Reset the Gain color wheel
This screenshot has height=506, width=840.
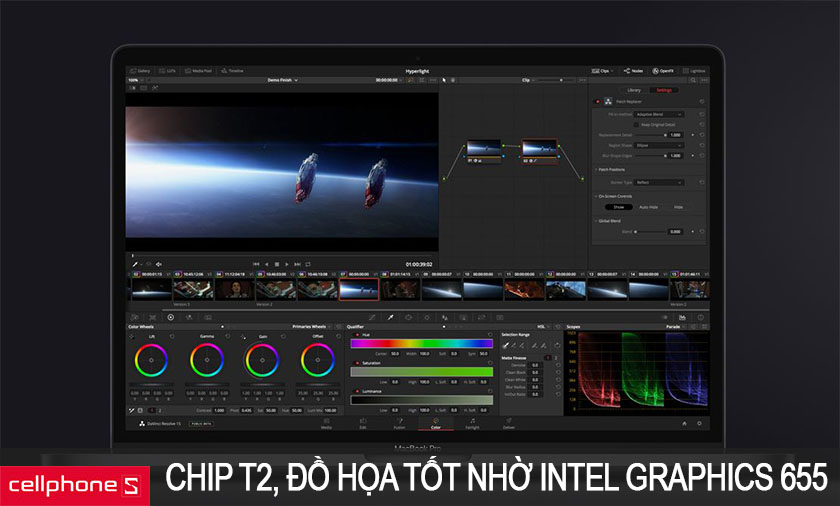tap(283, 336)
